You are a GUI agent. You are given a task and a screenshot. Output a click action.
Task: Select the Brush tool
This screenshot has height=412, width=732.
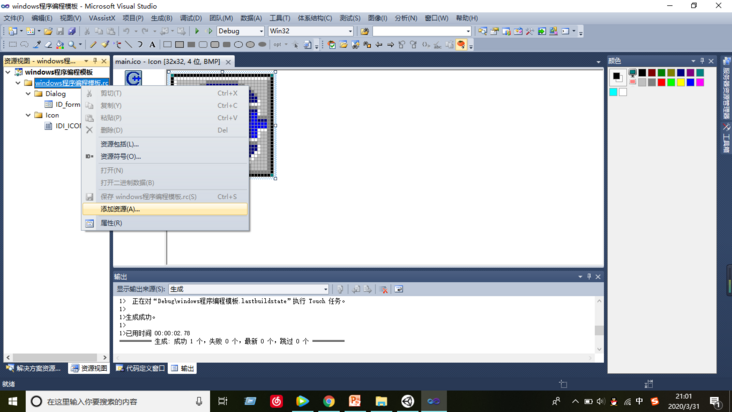point(105,45)
